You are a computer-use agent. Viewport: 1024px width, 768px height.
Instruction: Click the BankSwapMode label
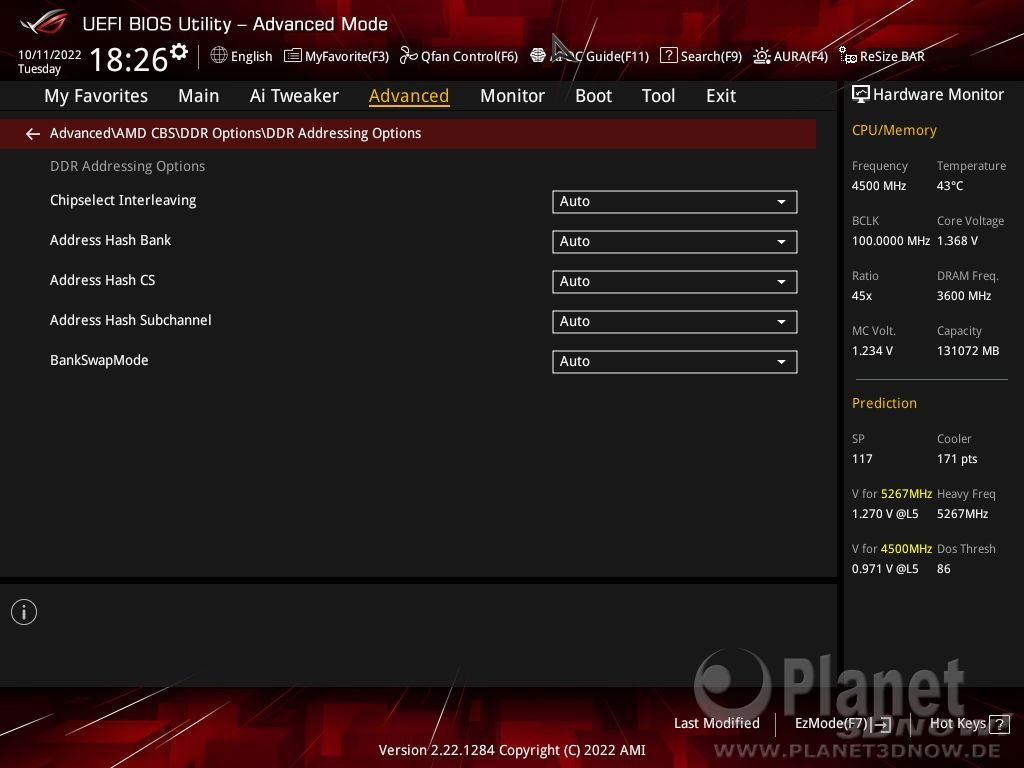(99, 360)
